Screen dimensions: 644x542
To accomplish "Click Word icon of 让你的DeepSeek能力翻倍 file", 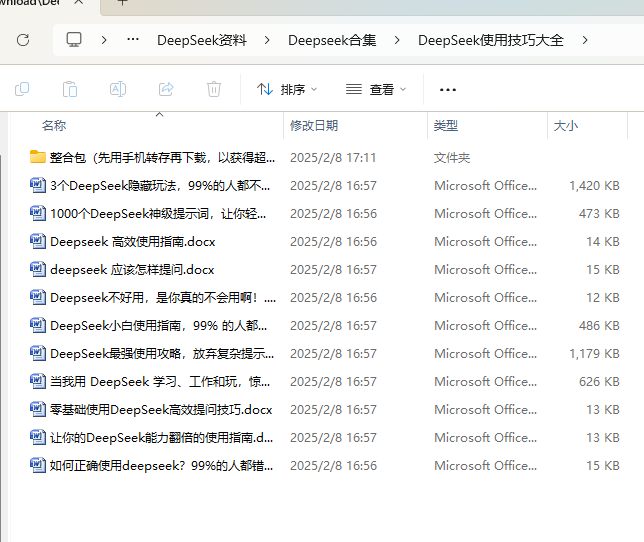I will pos(37,436).
